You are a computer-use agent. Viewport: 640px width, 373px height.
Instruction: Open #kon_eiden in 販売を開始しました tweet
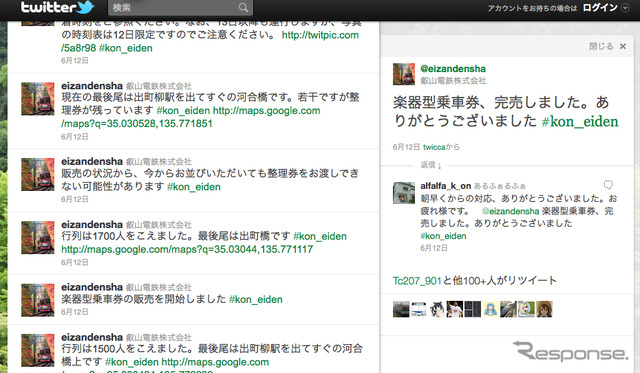256,300
